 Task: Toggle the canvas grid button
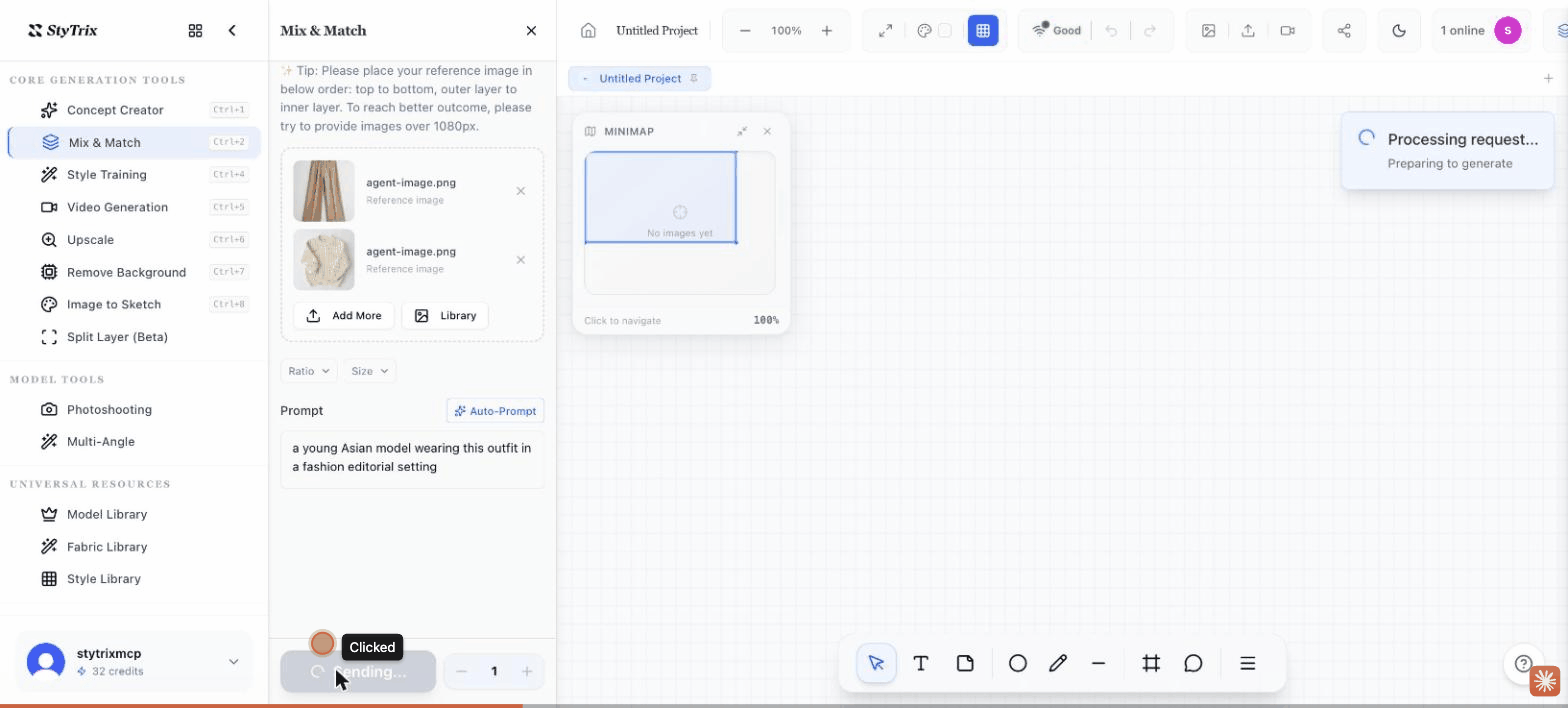(x=983, y=31)
